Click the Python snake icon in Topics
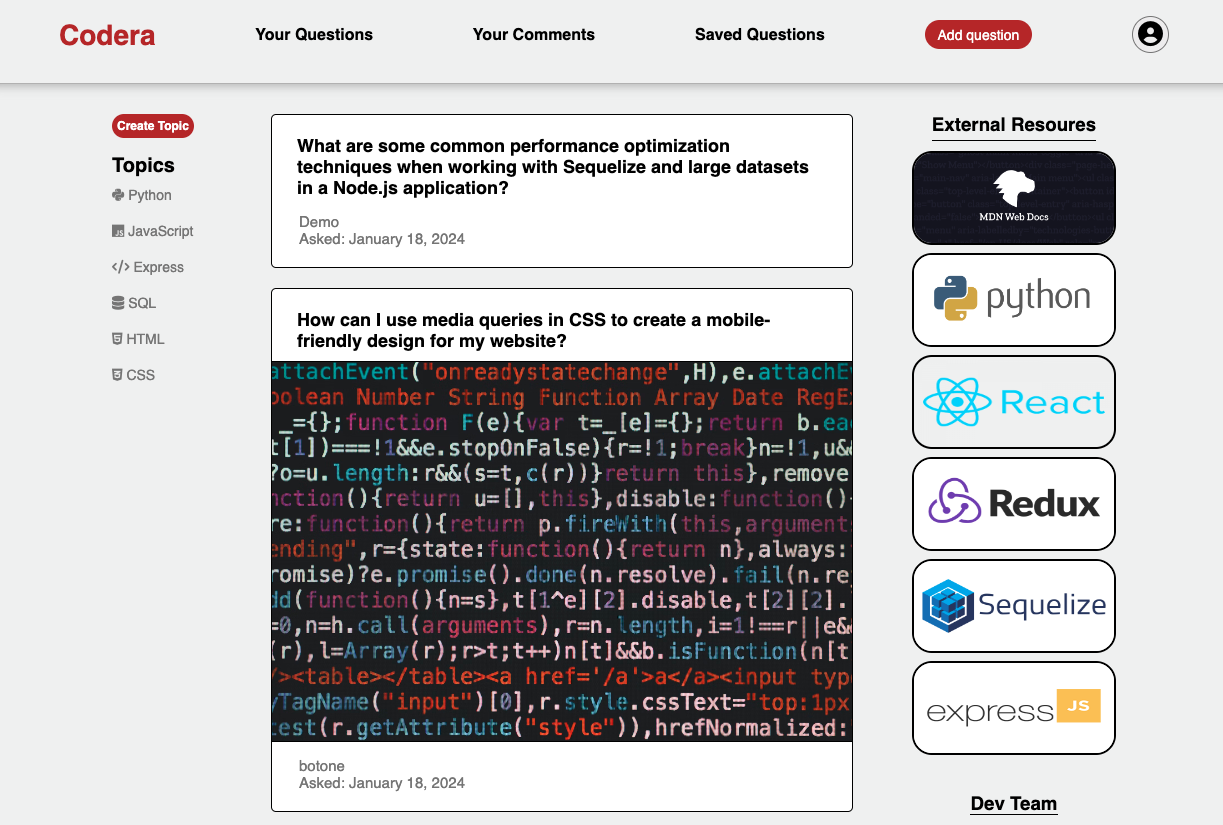1223x825 pixels. tap(118, 196)
